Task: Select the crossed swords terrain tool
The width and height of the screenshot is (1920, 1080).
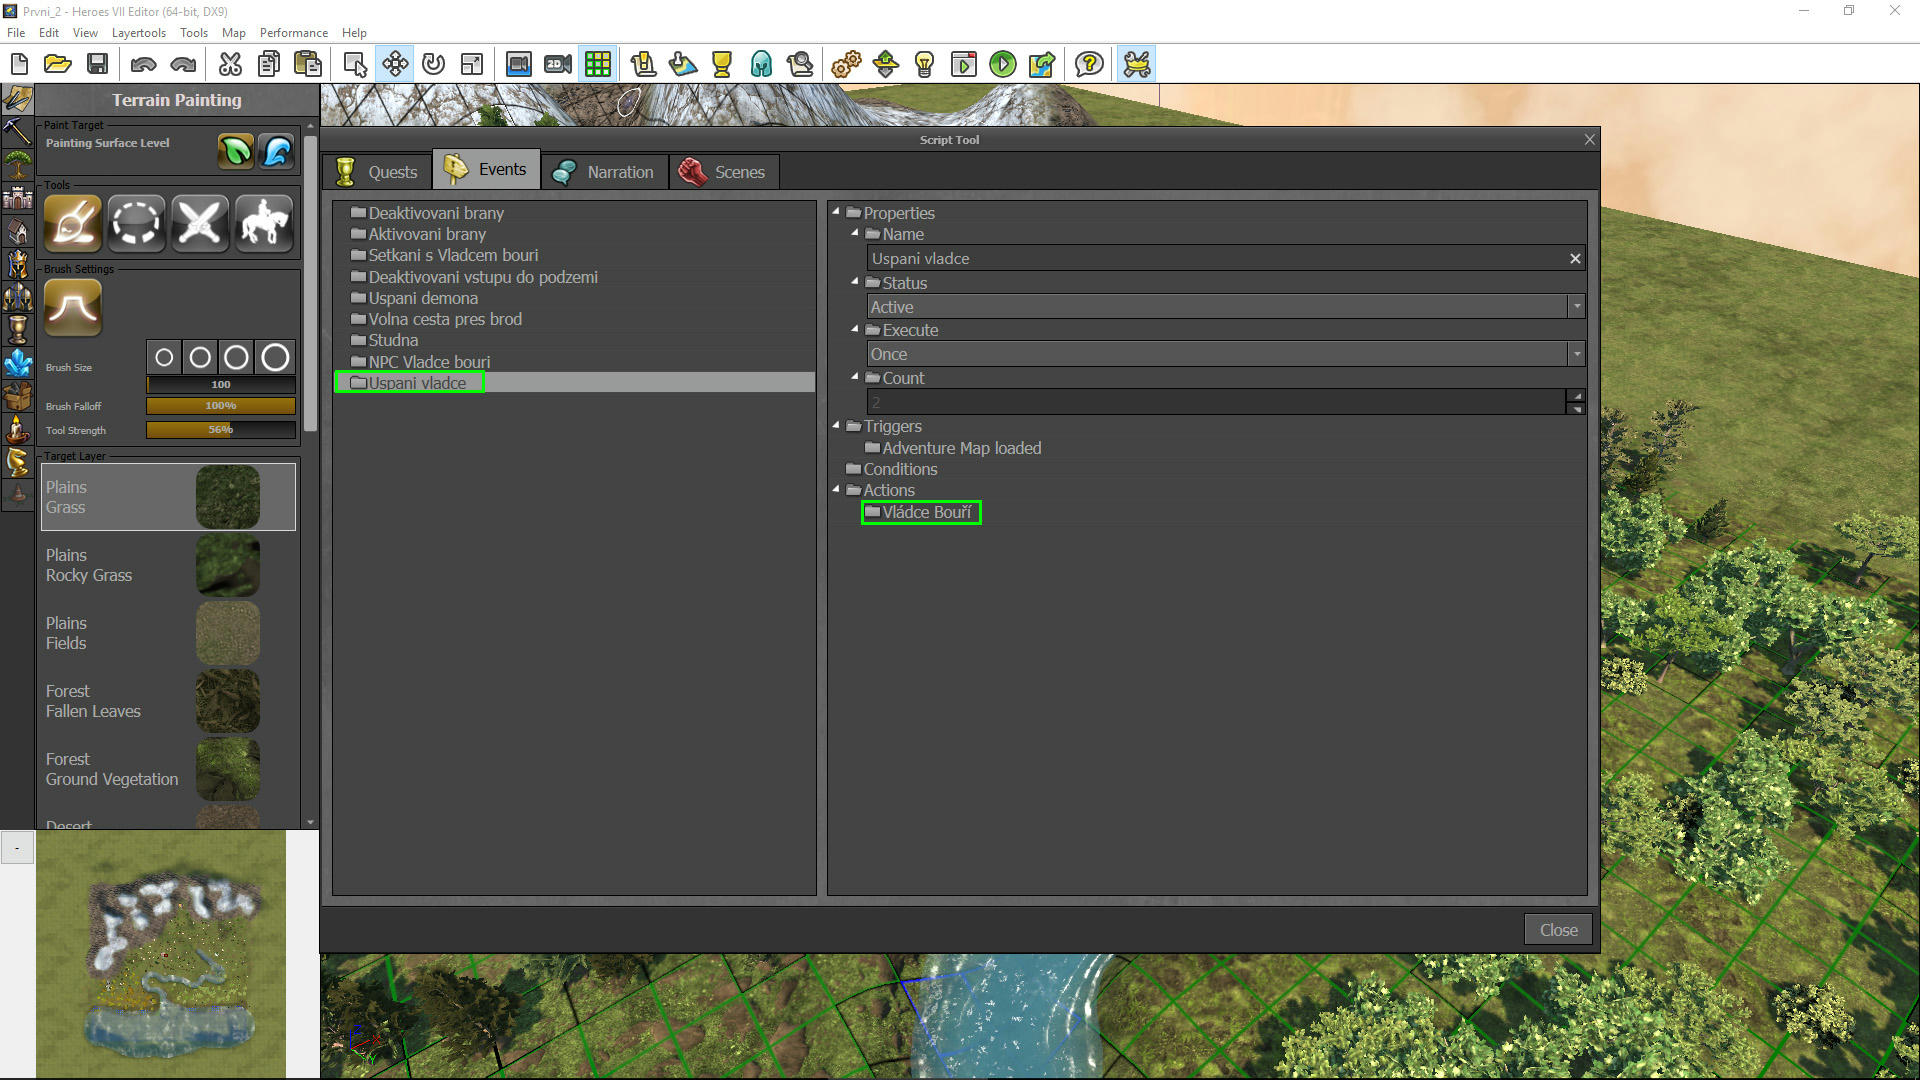Action: point(200,222)
